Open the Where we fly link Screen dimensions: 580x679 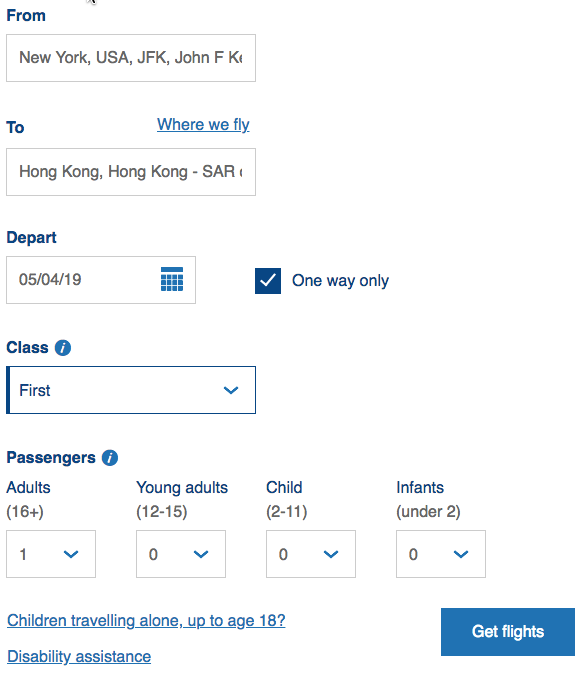tap(203, 125)
